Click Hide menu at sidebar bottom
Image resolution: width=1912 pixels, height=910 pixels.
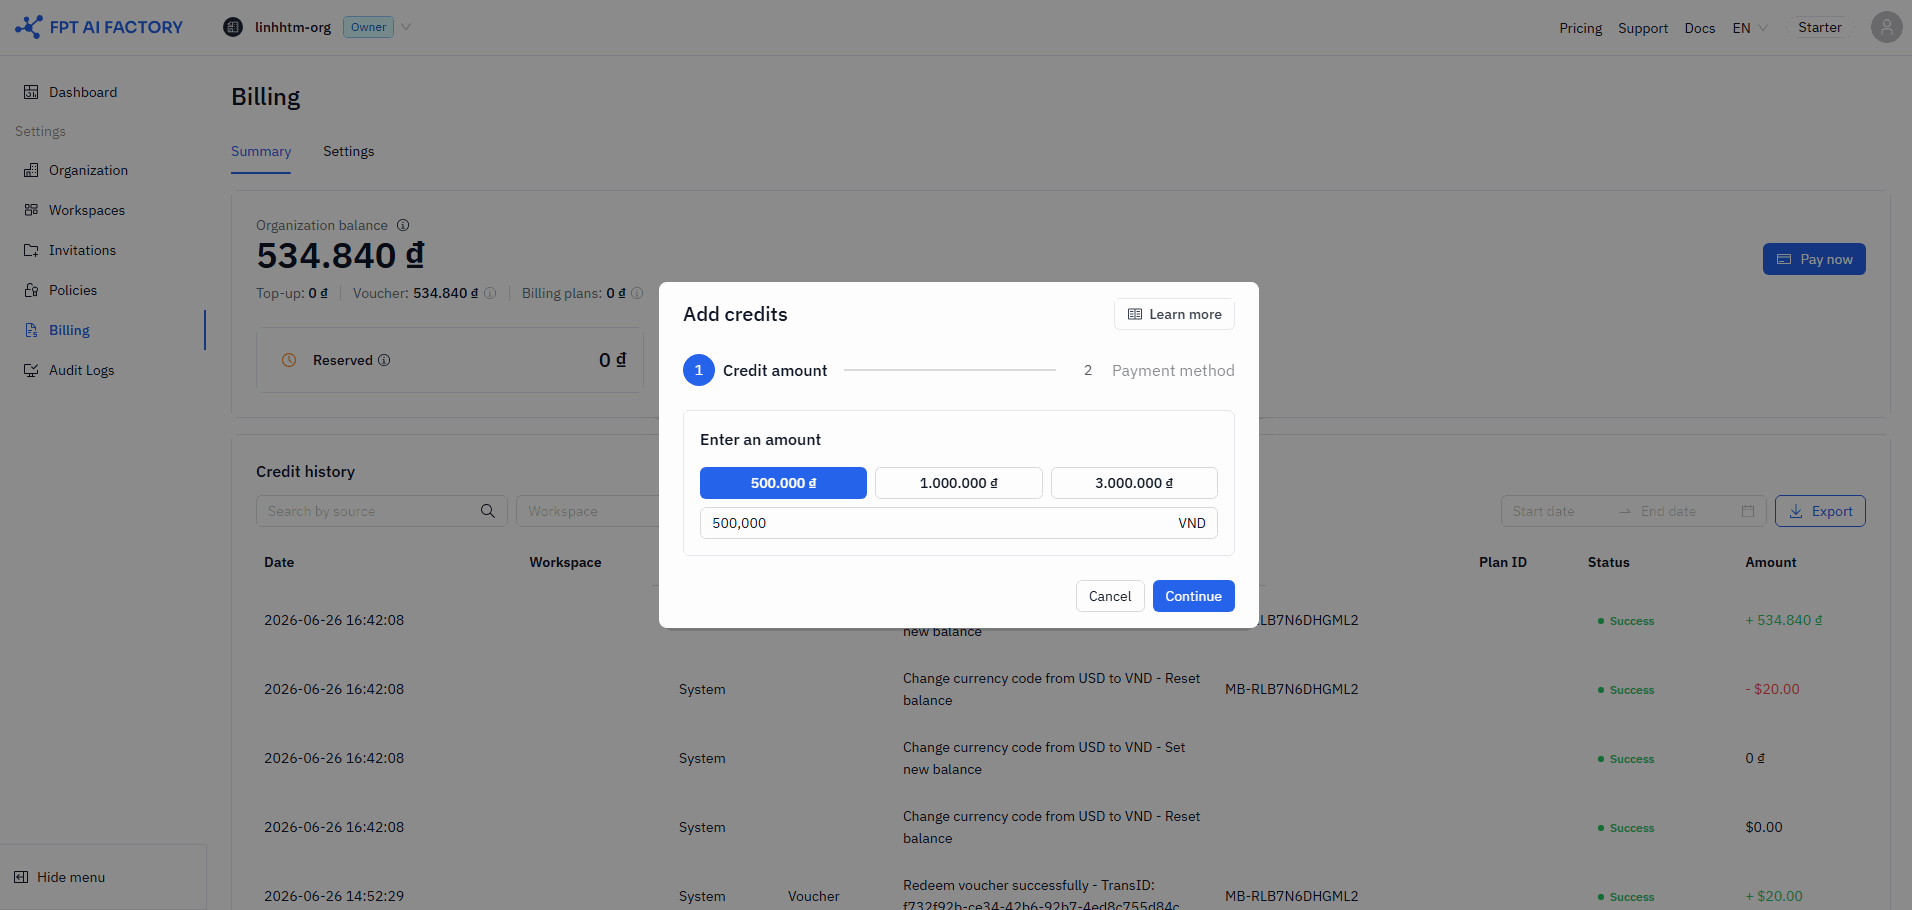coord(60,877)
